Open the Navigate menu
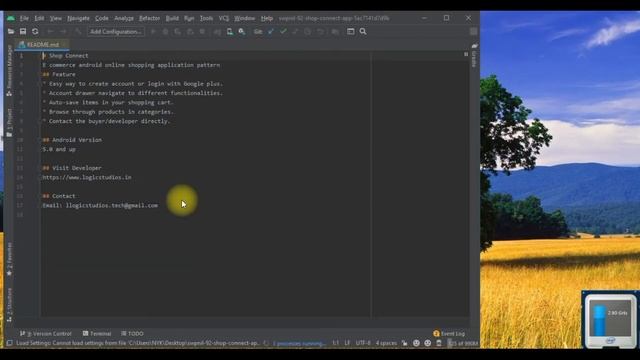Screen dimensions: 640x360 (x=78, y=18)
